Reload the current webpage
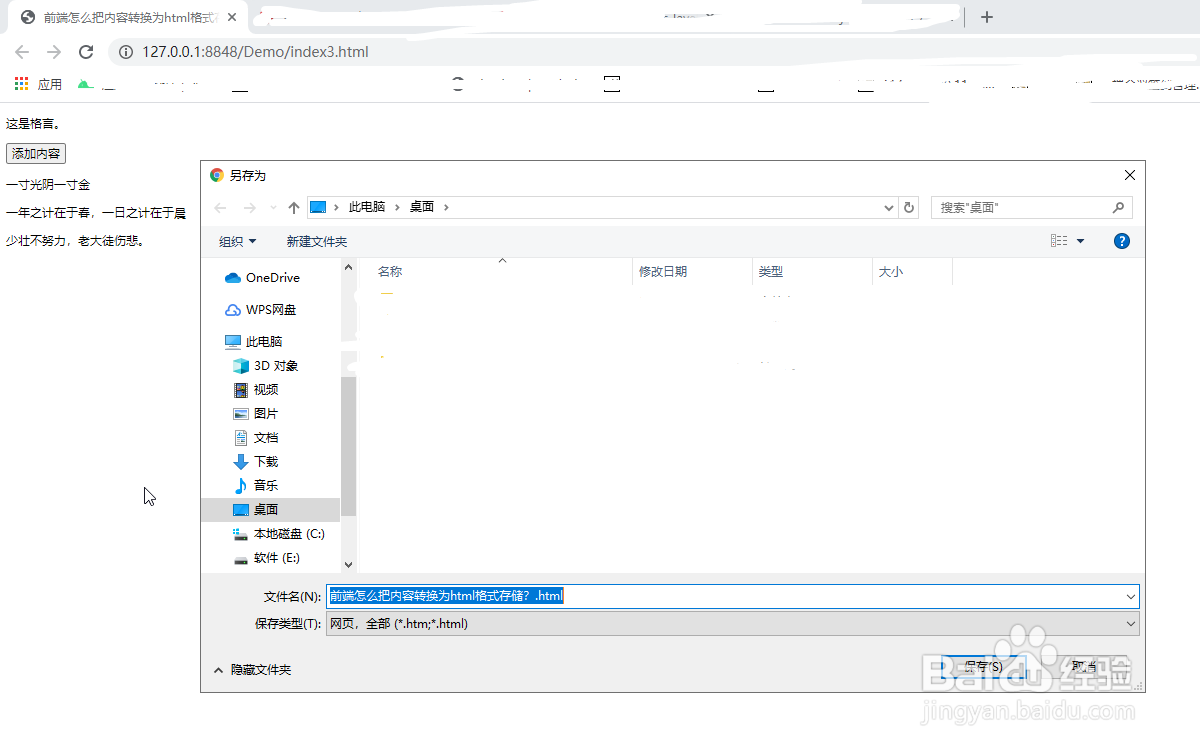The width and height of the screenshot is (1200, 752). [x=85, y=51]
